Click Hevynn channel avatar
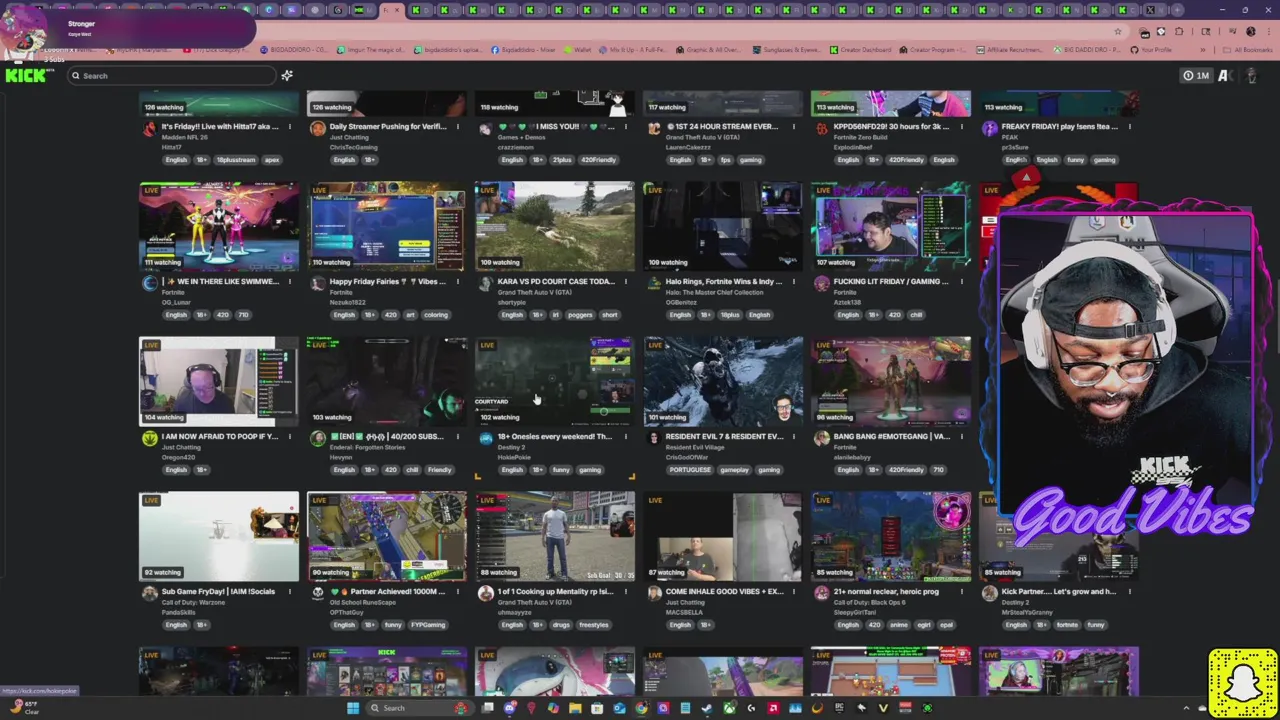 pos(317,438)
